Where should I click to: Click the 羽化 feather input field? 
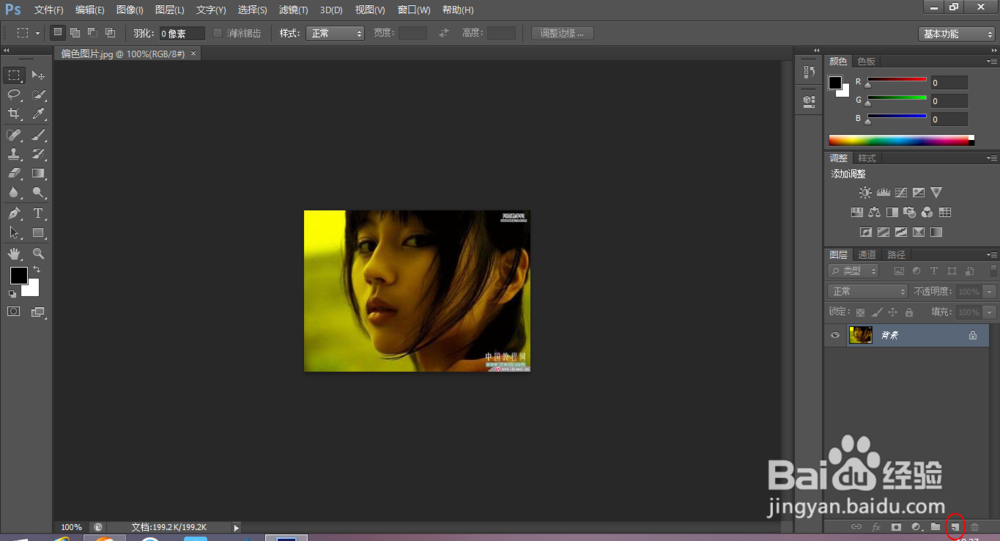pyautogui.click(x=182, y=33)
